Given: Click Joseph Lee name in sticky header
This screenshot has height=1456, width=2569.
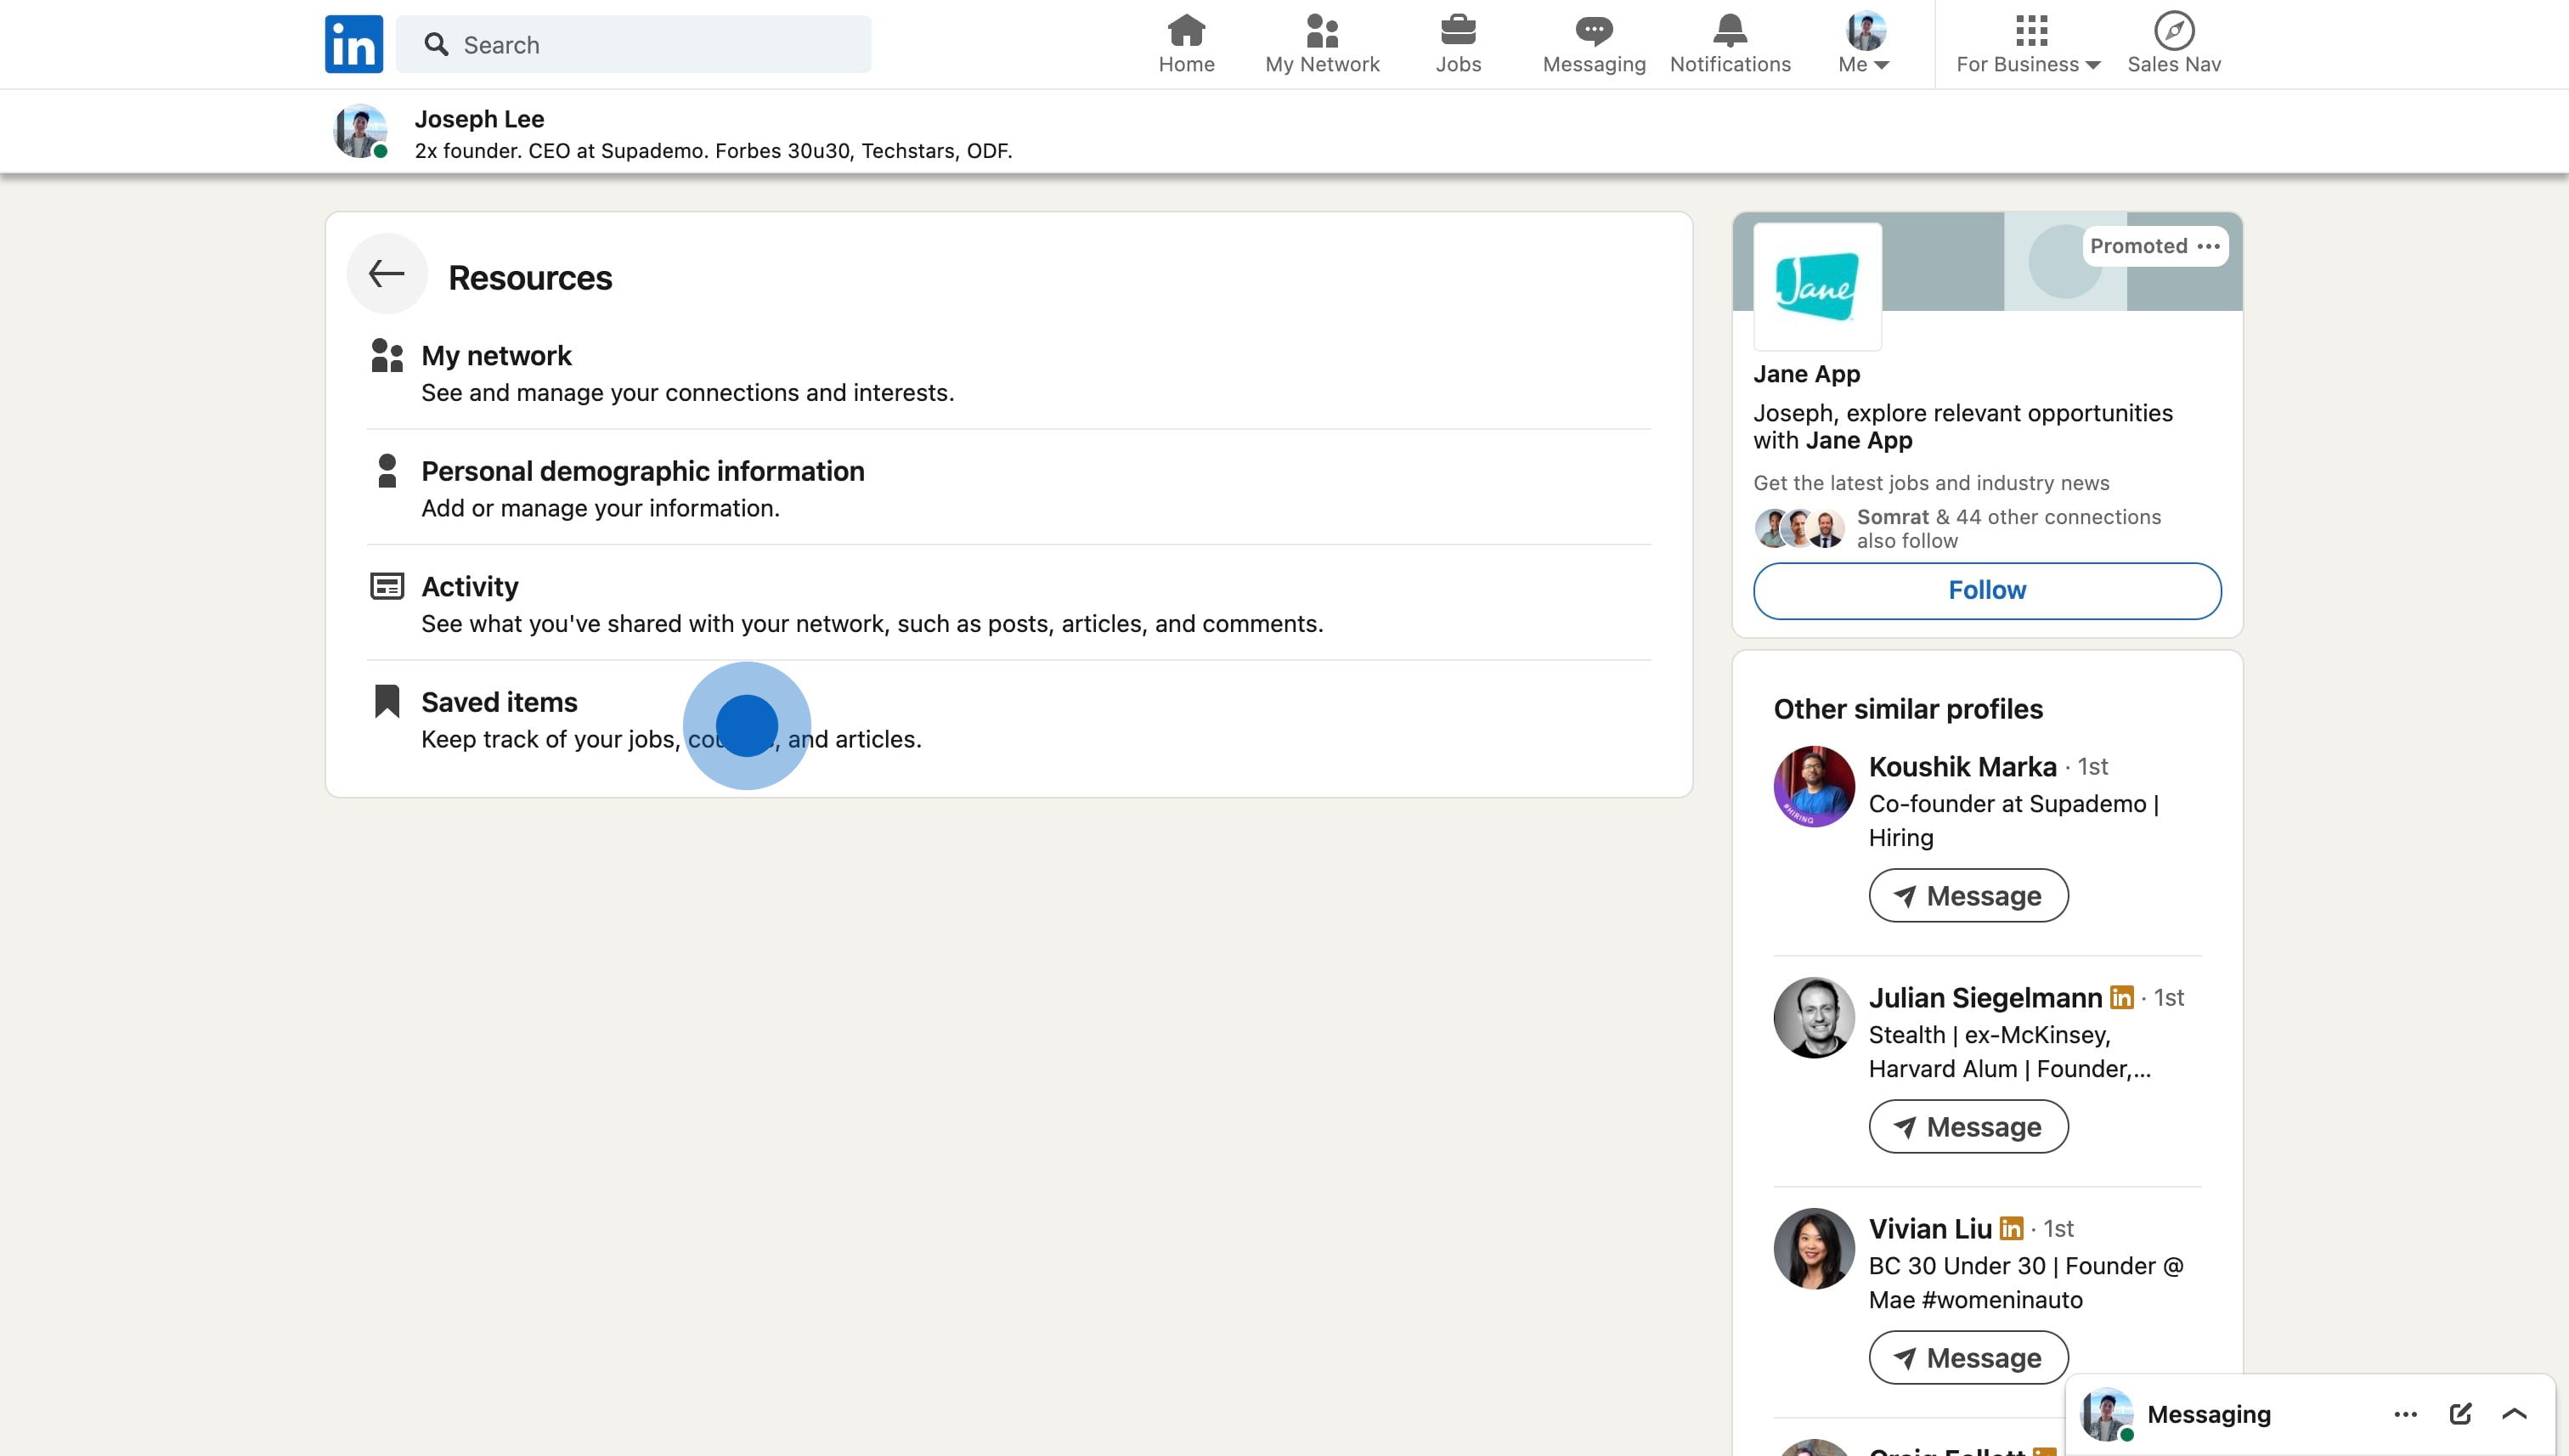Looking at the screenshot, I should tap(479, 119).
